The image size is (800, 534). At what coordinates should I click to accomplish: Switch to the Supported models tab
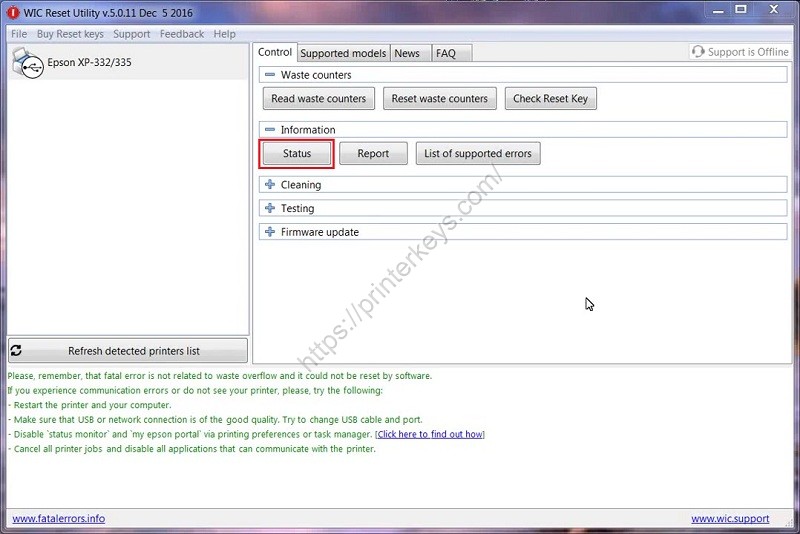coord(343,53)
